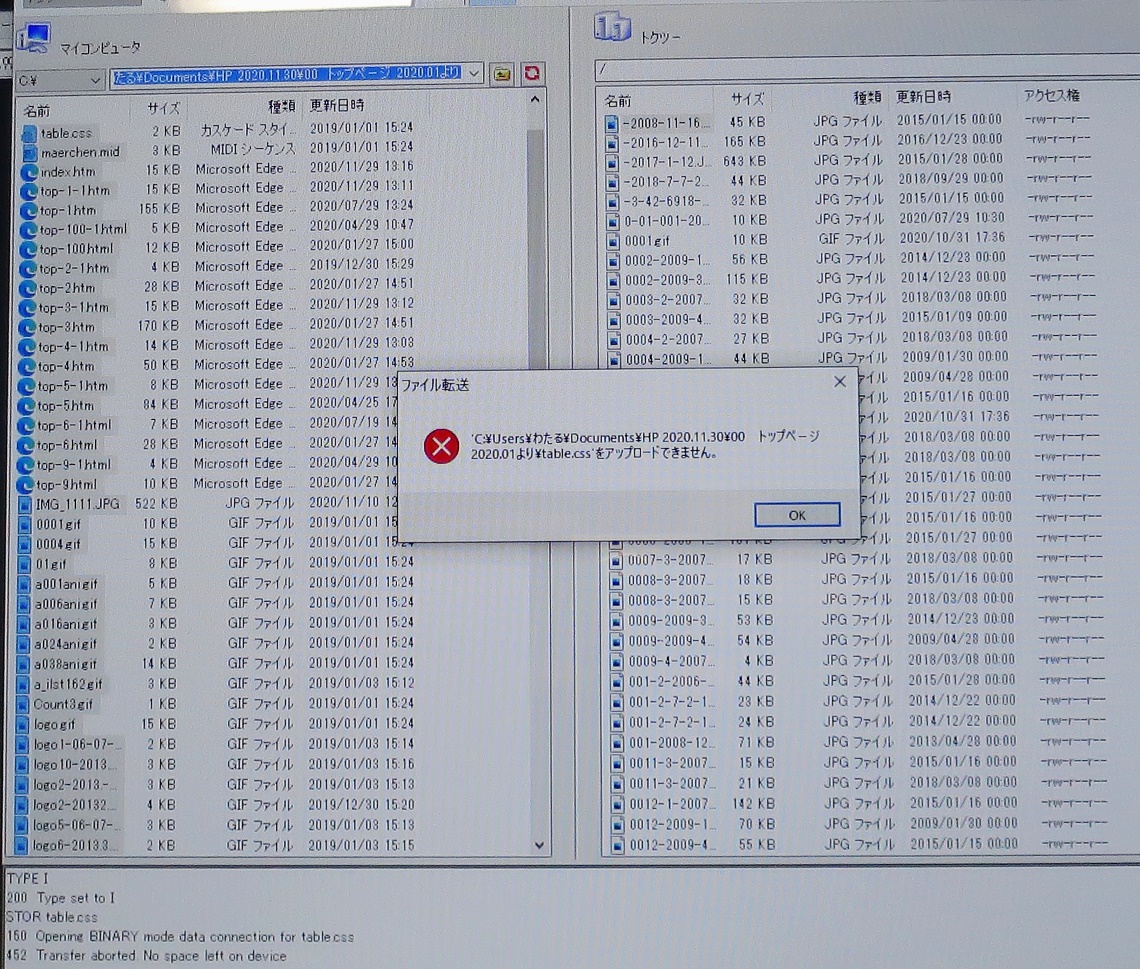
Task: Click the remote path input field
Action: pos(860,69)
